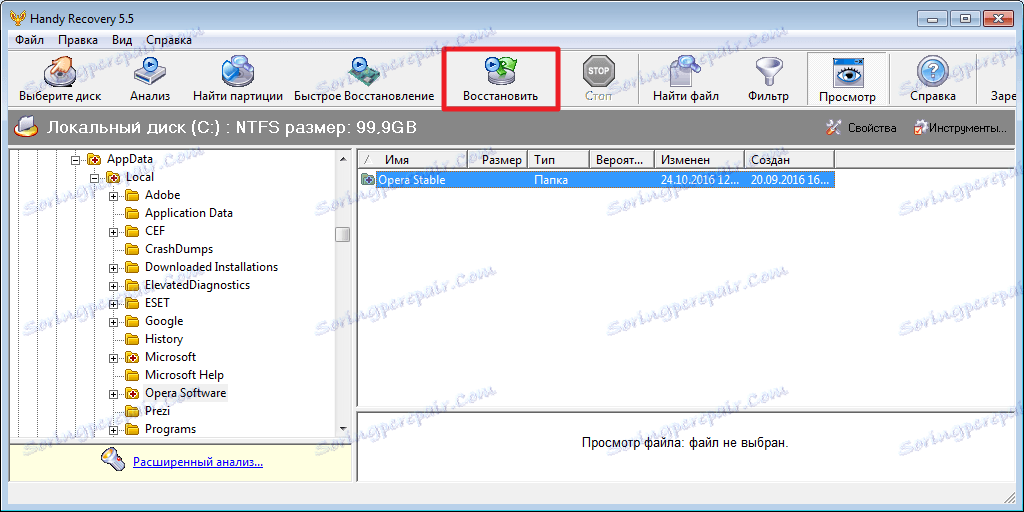Expand the ESET folder node
Image resolution: width=1024 pixels, height=512 pixels.
click(x=114, y=304)
